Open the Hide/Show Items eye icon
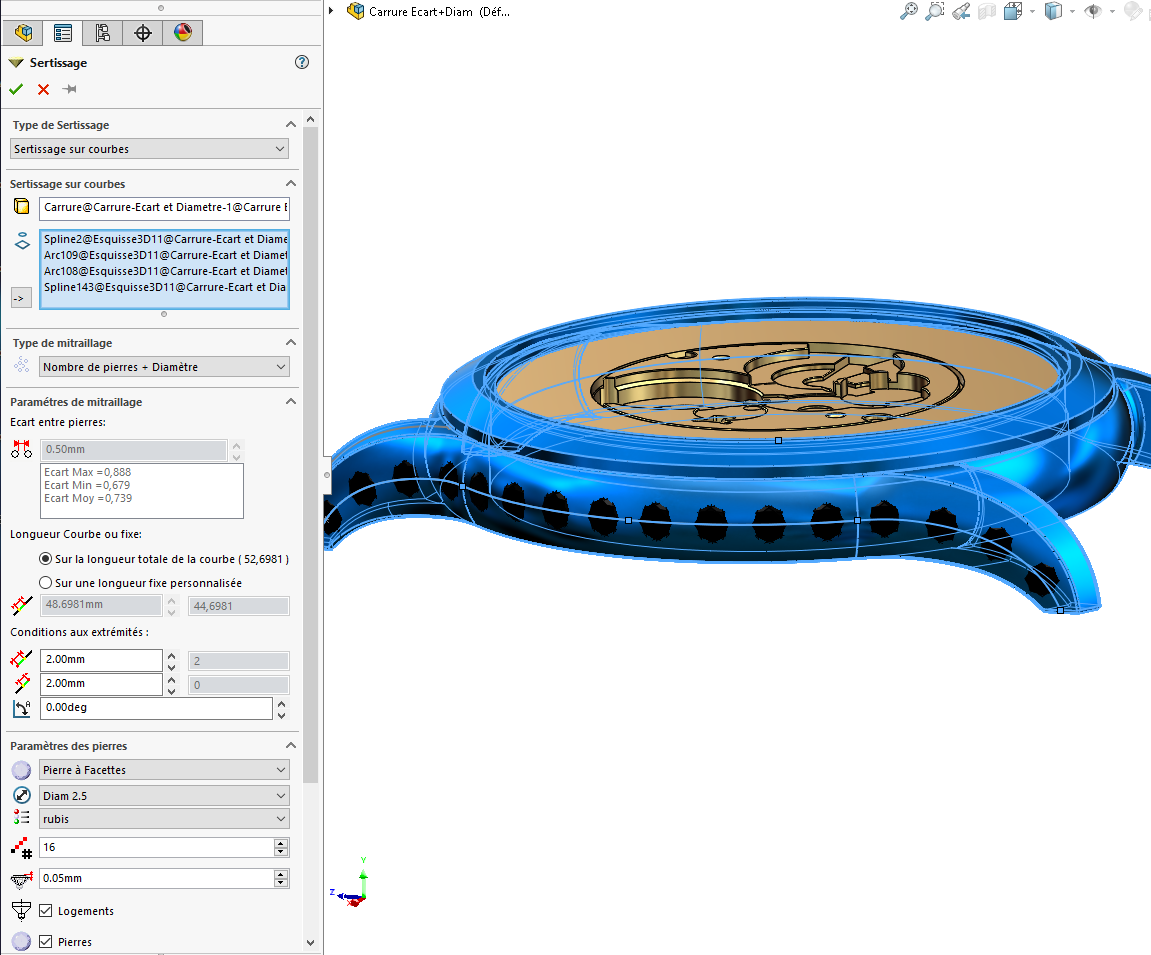This screenshot has height=955, width=1151. [x=1093, y=11]
